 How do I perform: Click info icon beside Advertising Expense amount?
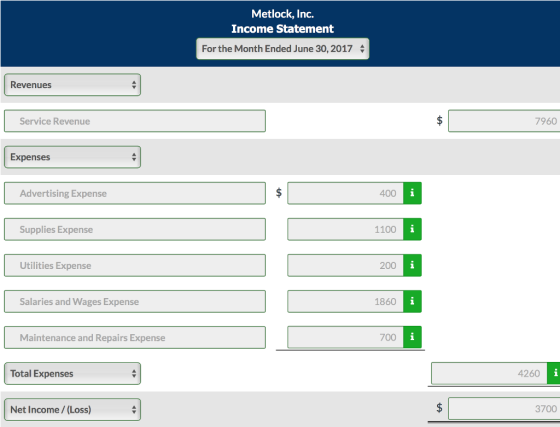[x=412, y=193]
